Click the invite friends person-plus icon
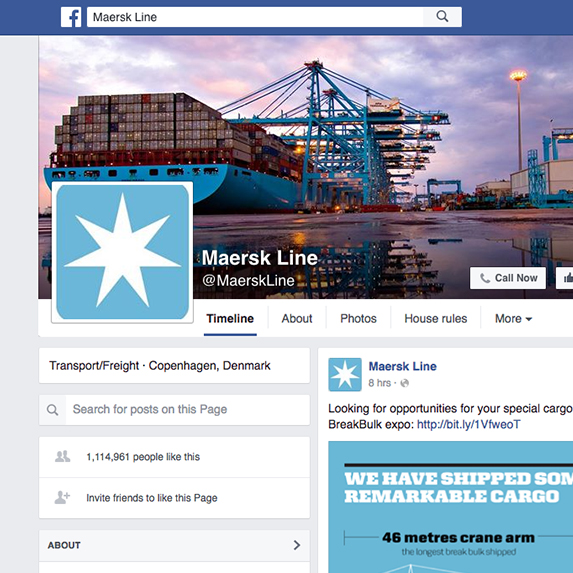This screenshot has height=573, width=573. pos(62,497)
